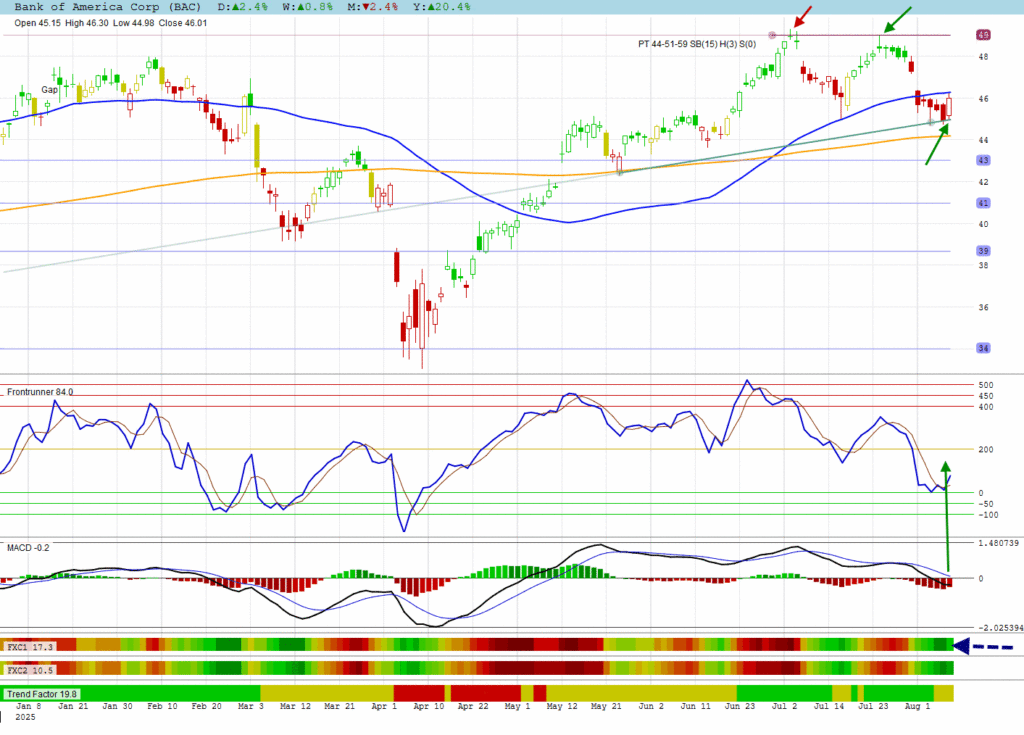1024x735 pixels.
Task: Click the 44 price axis label
Action: [x=984, y=140]
